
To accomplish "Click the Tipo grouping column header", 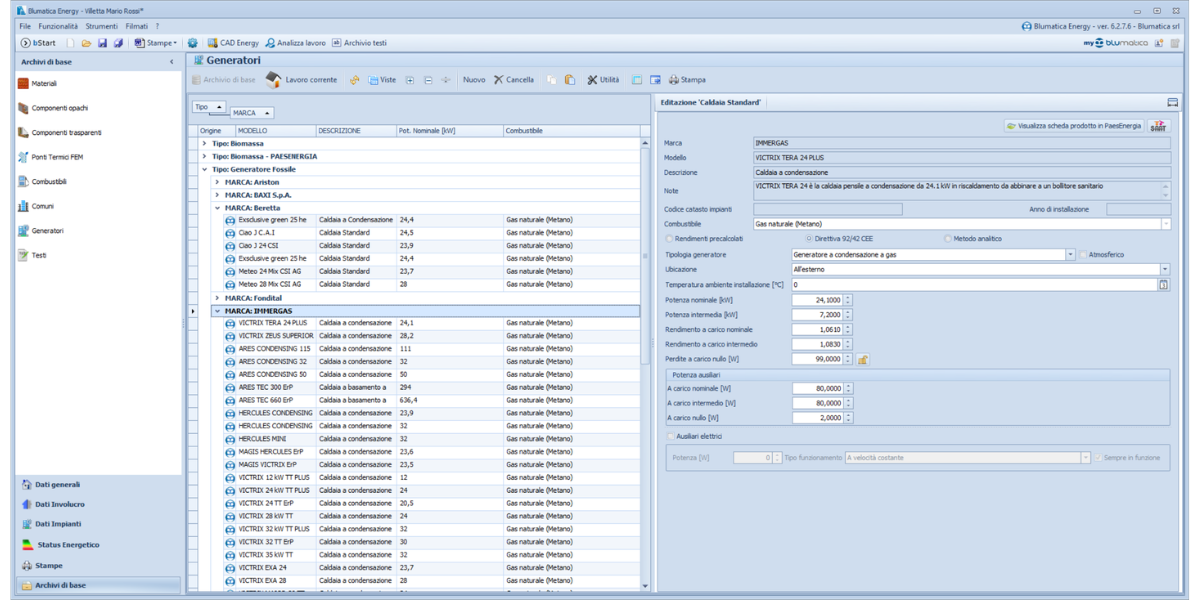I will coord(208,106).
